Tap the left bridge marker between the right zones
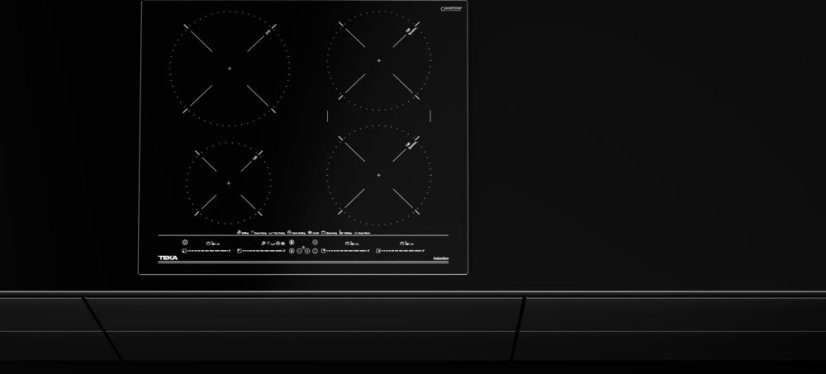The height and width of the screenshot is (374, 826). 327,115
